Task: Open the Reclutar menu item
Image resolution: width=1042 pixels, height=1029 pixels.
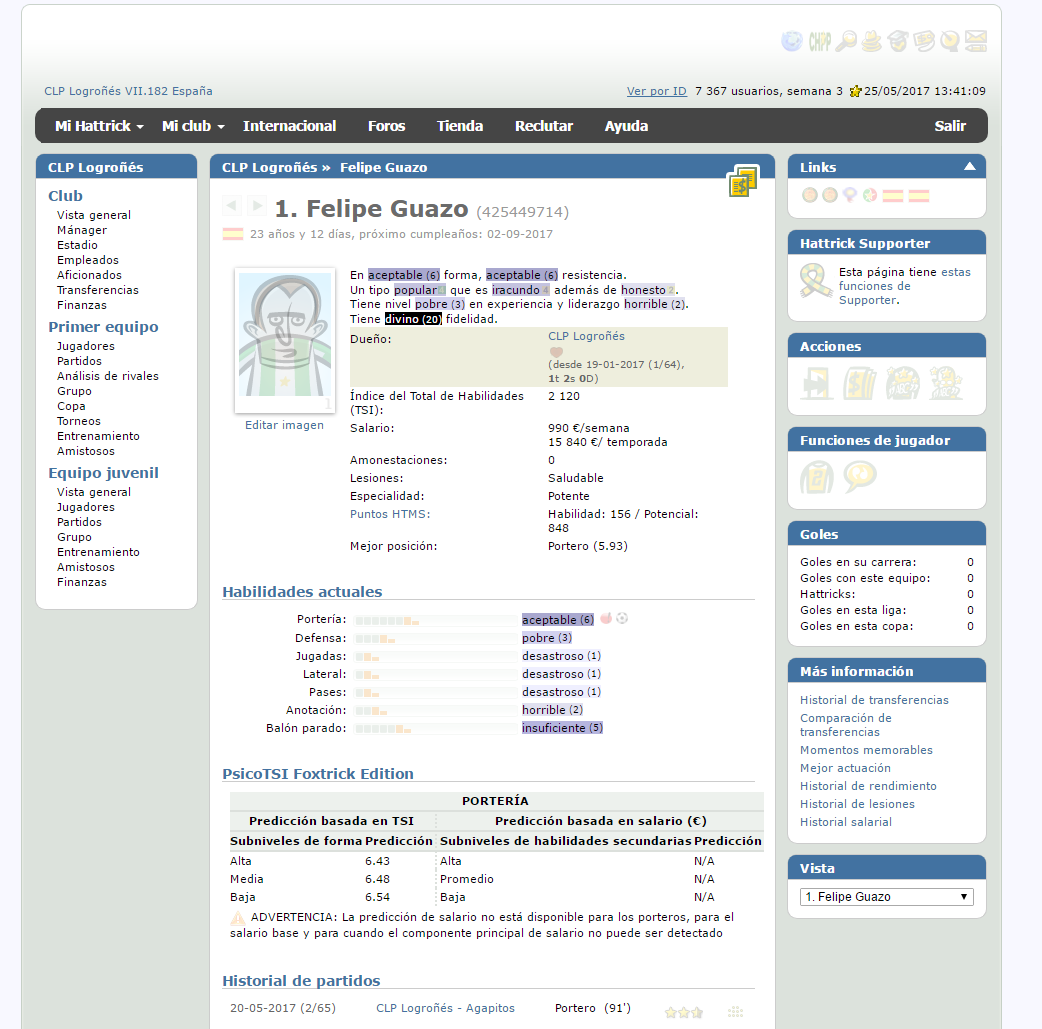Action: click(x=544, y=126)
